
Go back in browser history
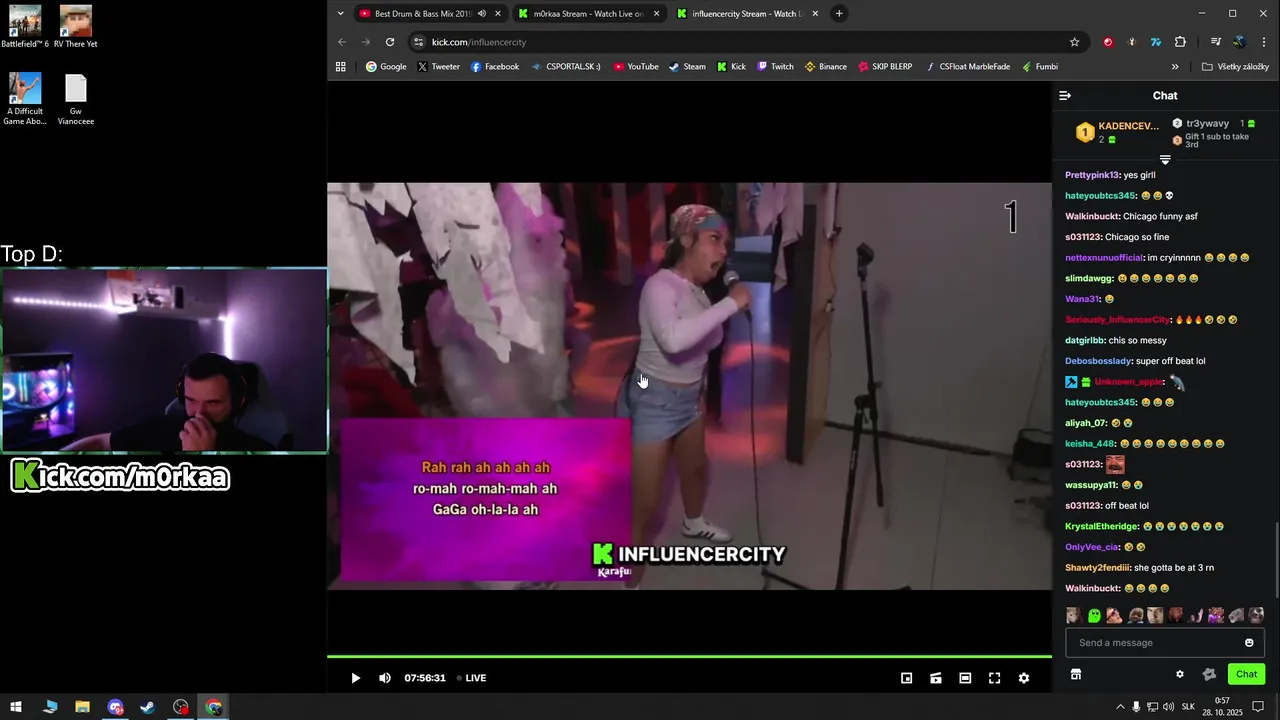[342, 42]
